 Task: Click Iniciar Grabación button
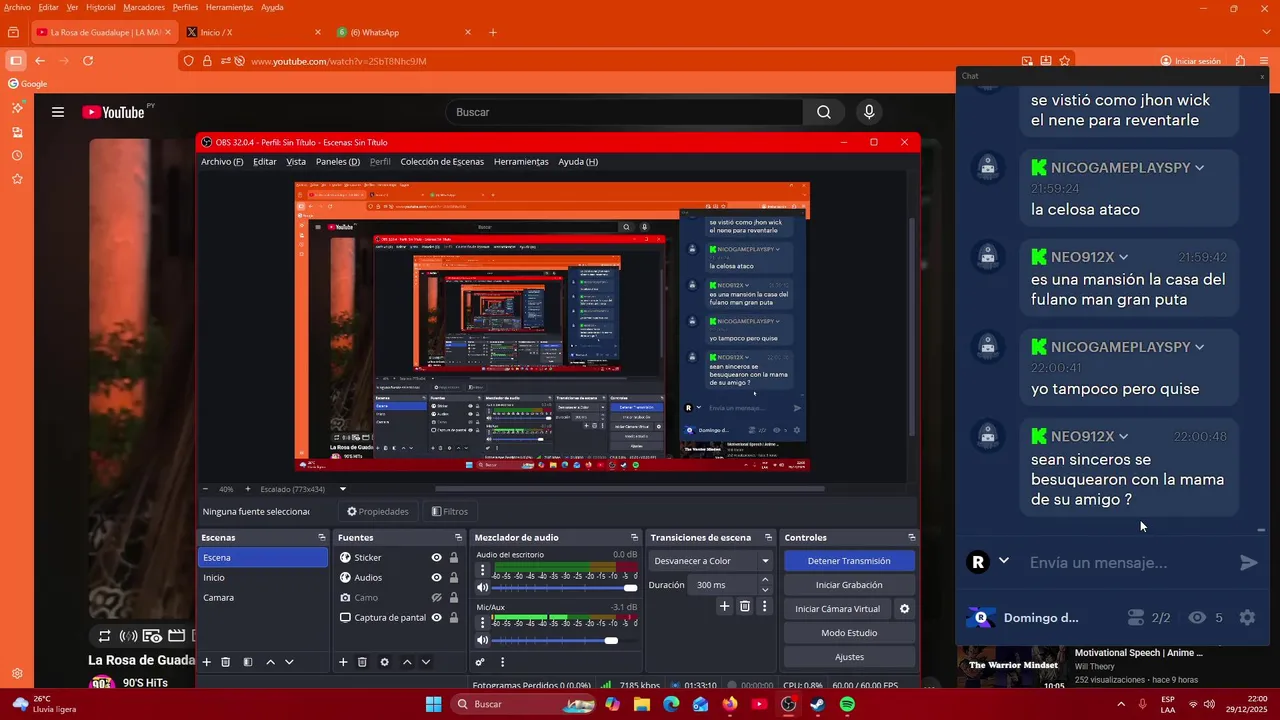click(x=849, y=585)
